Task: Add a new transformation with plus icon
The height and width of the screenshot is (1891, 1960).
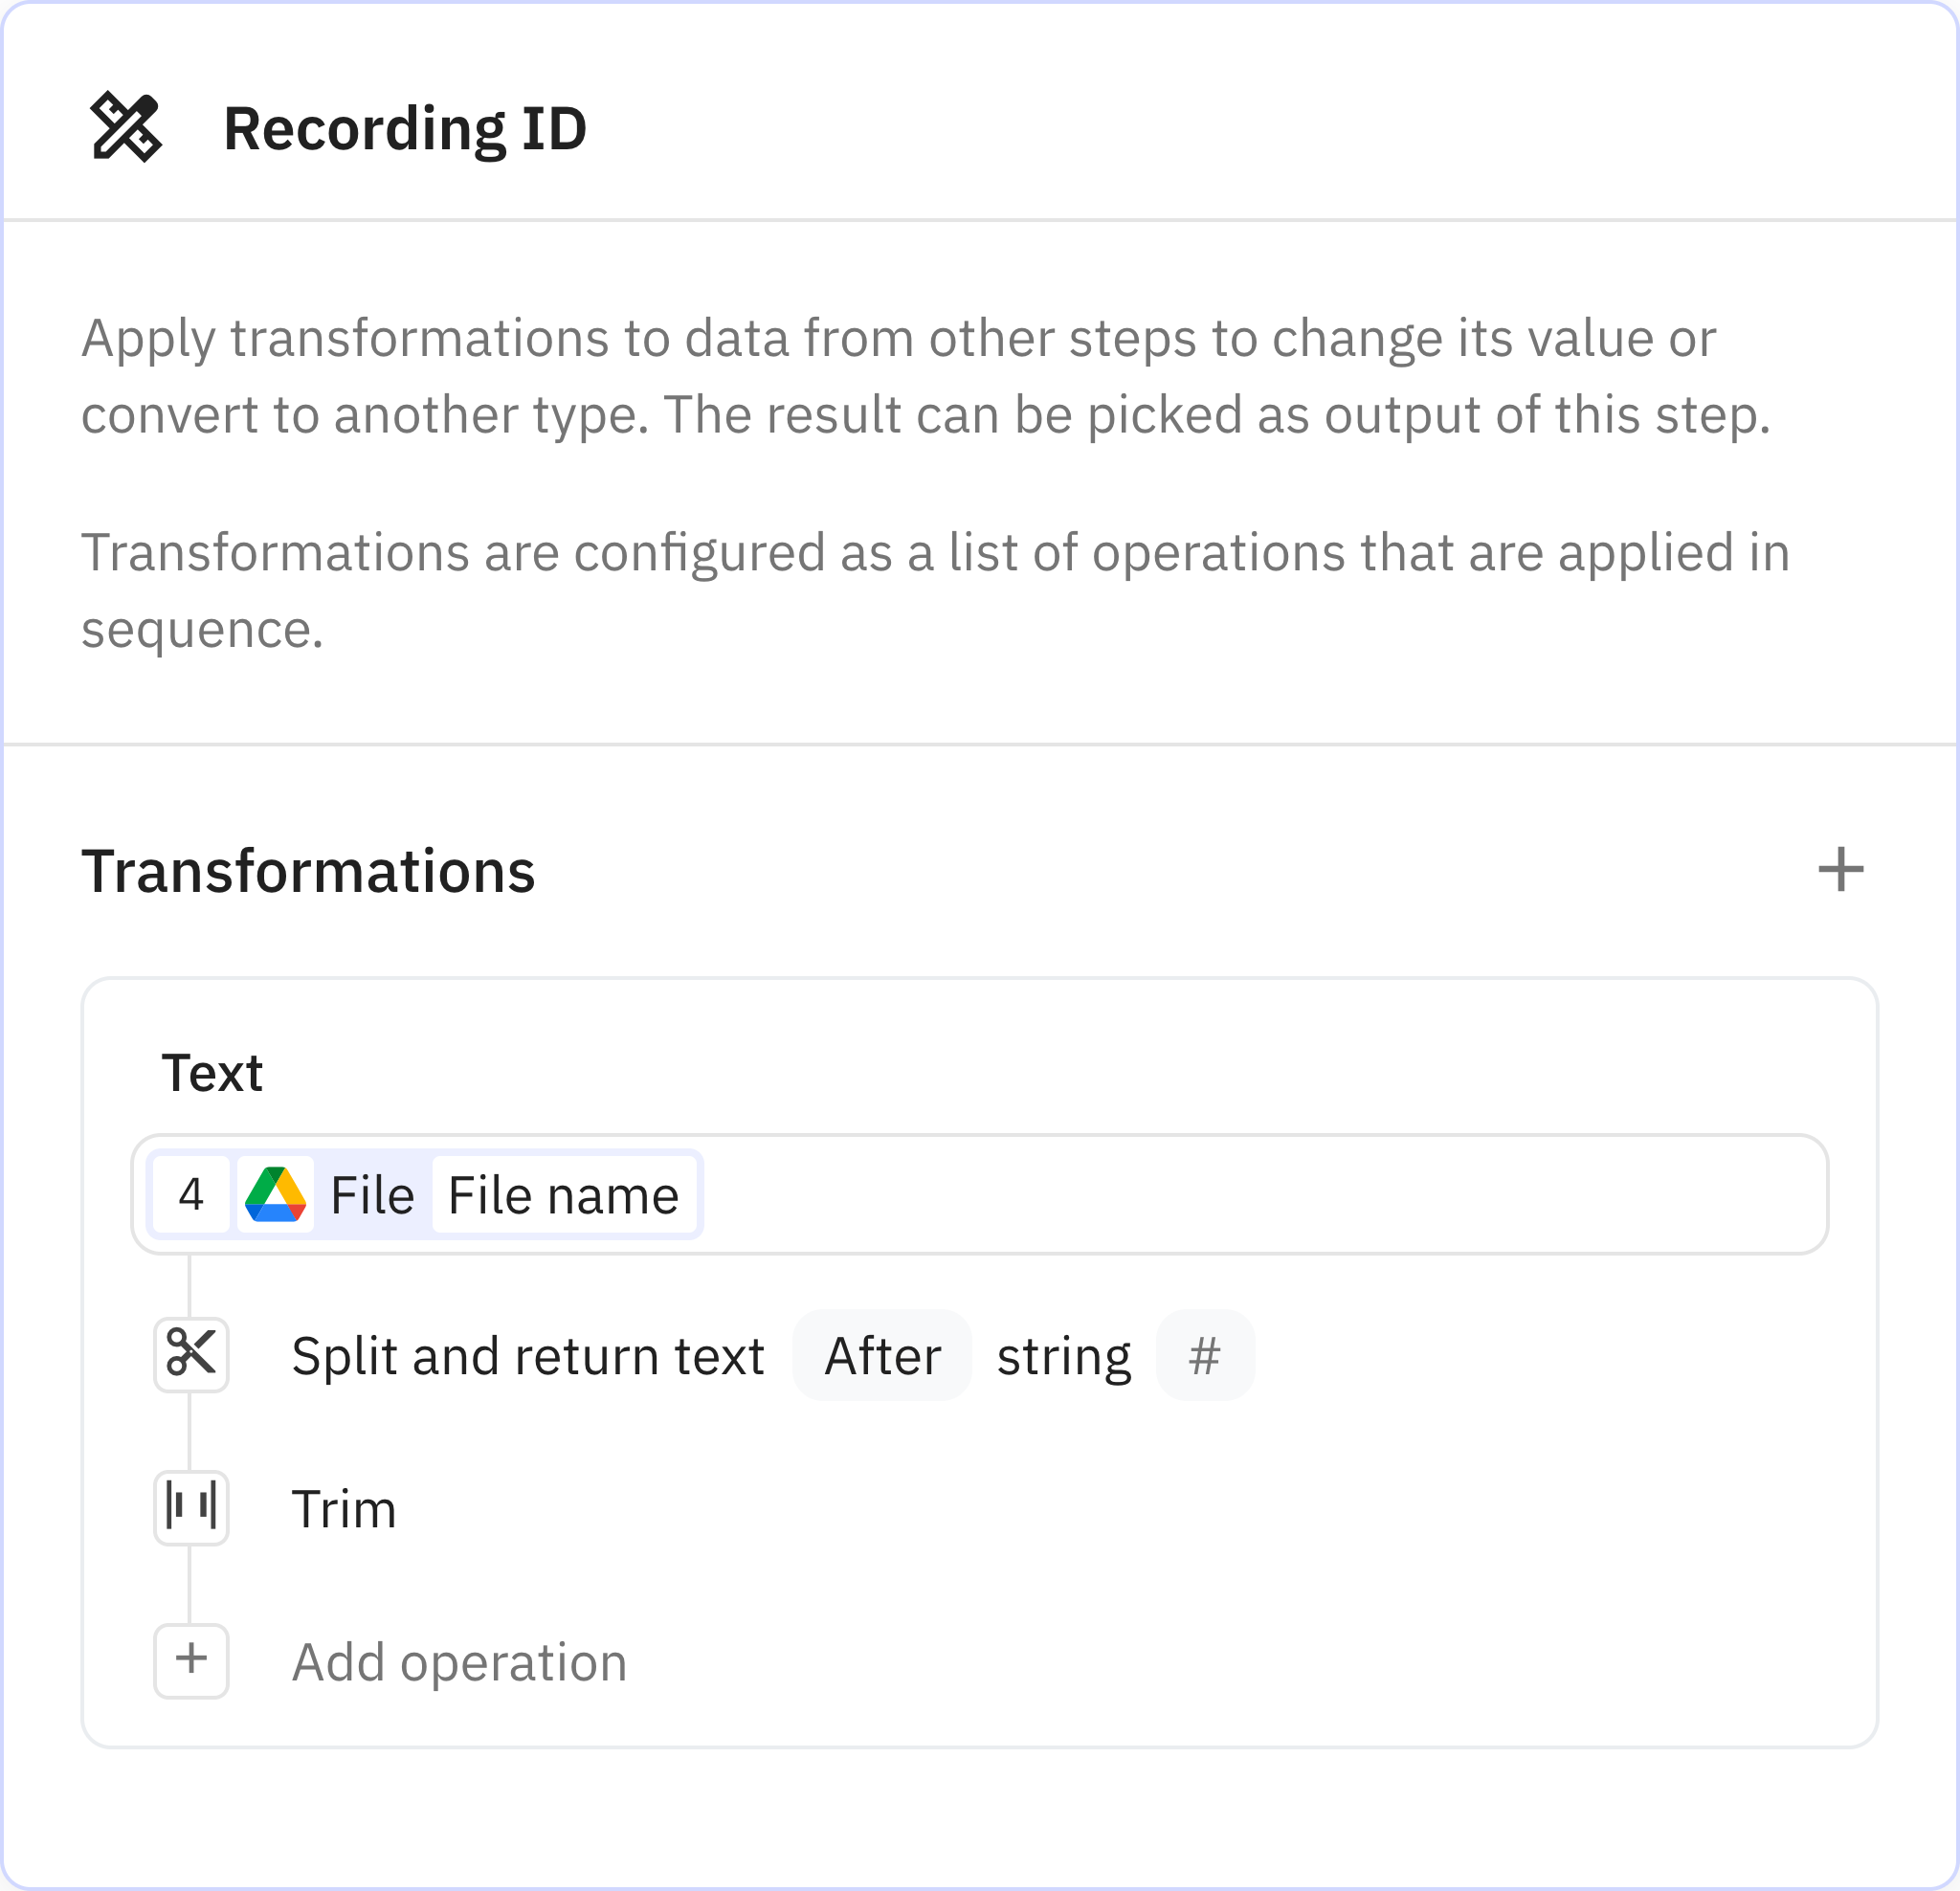Action: 1840,869
